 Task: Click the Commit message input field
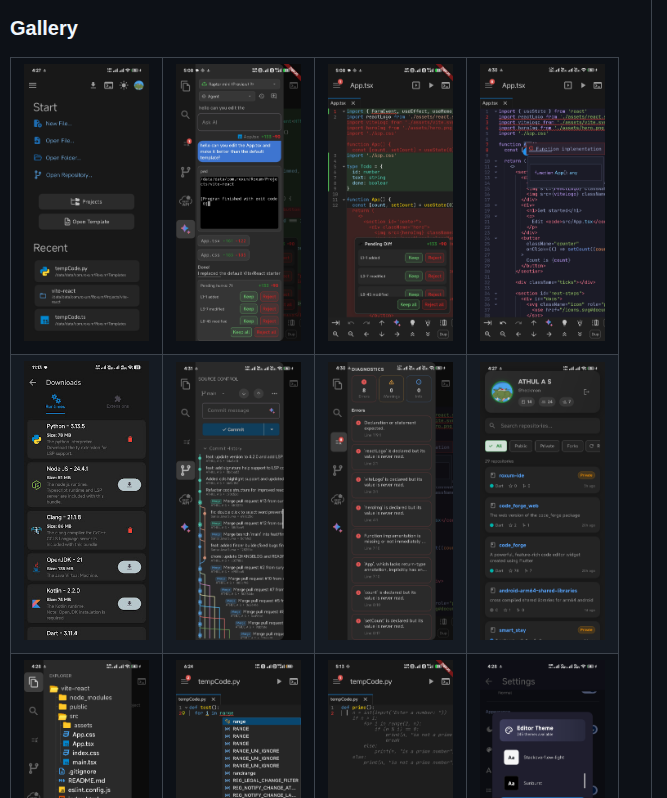241,410
